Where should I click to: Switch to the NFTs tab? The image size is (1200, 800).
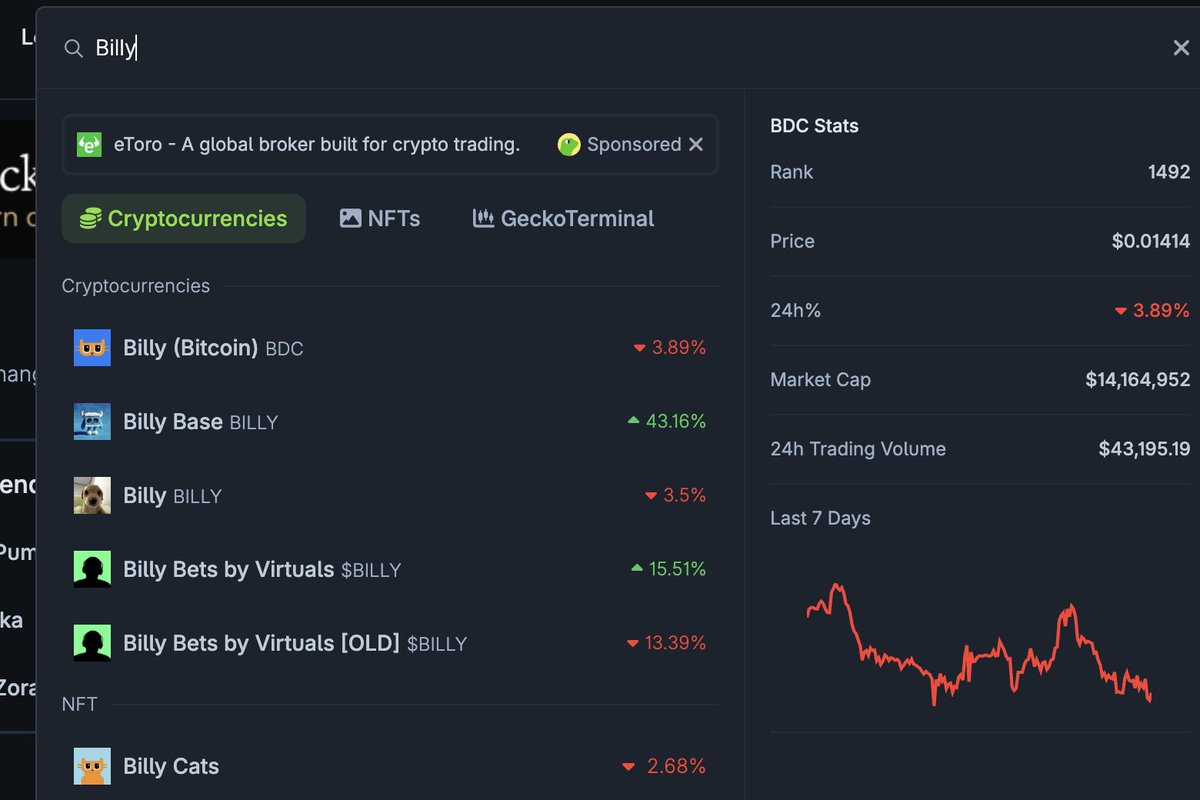[x=380, y=218]
